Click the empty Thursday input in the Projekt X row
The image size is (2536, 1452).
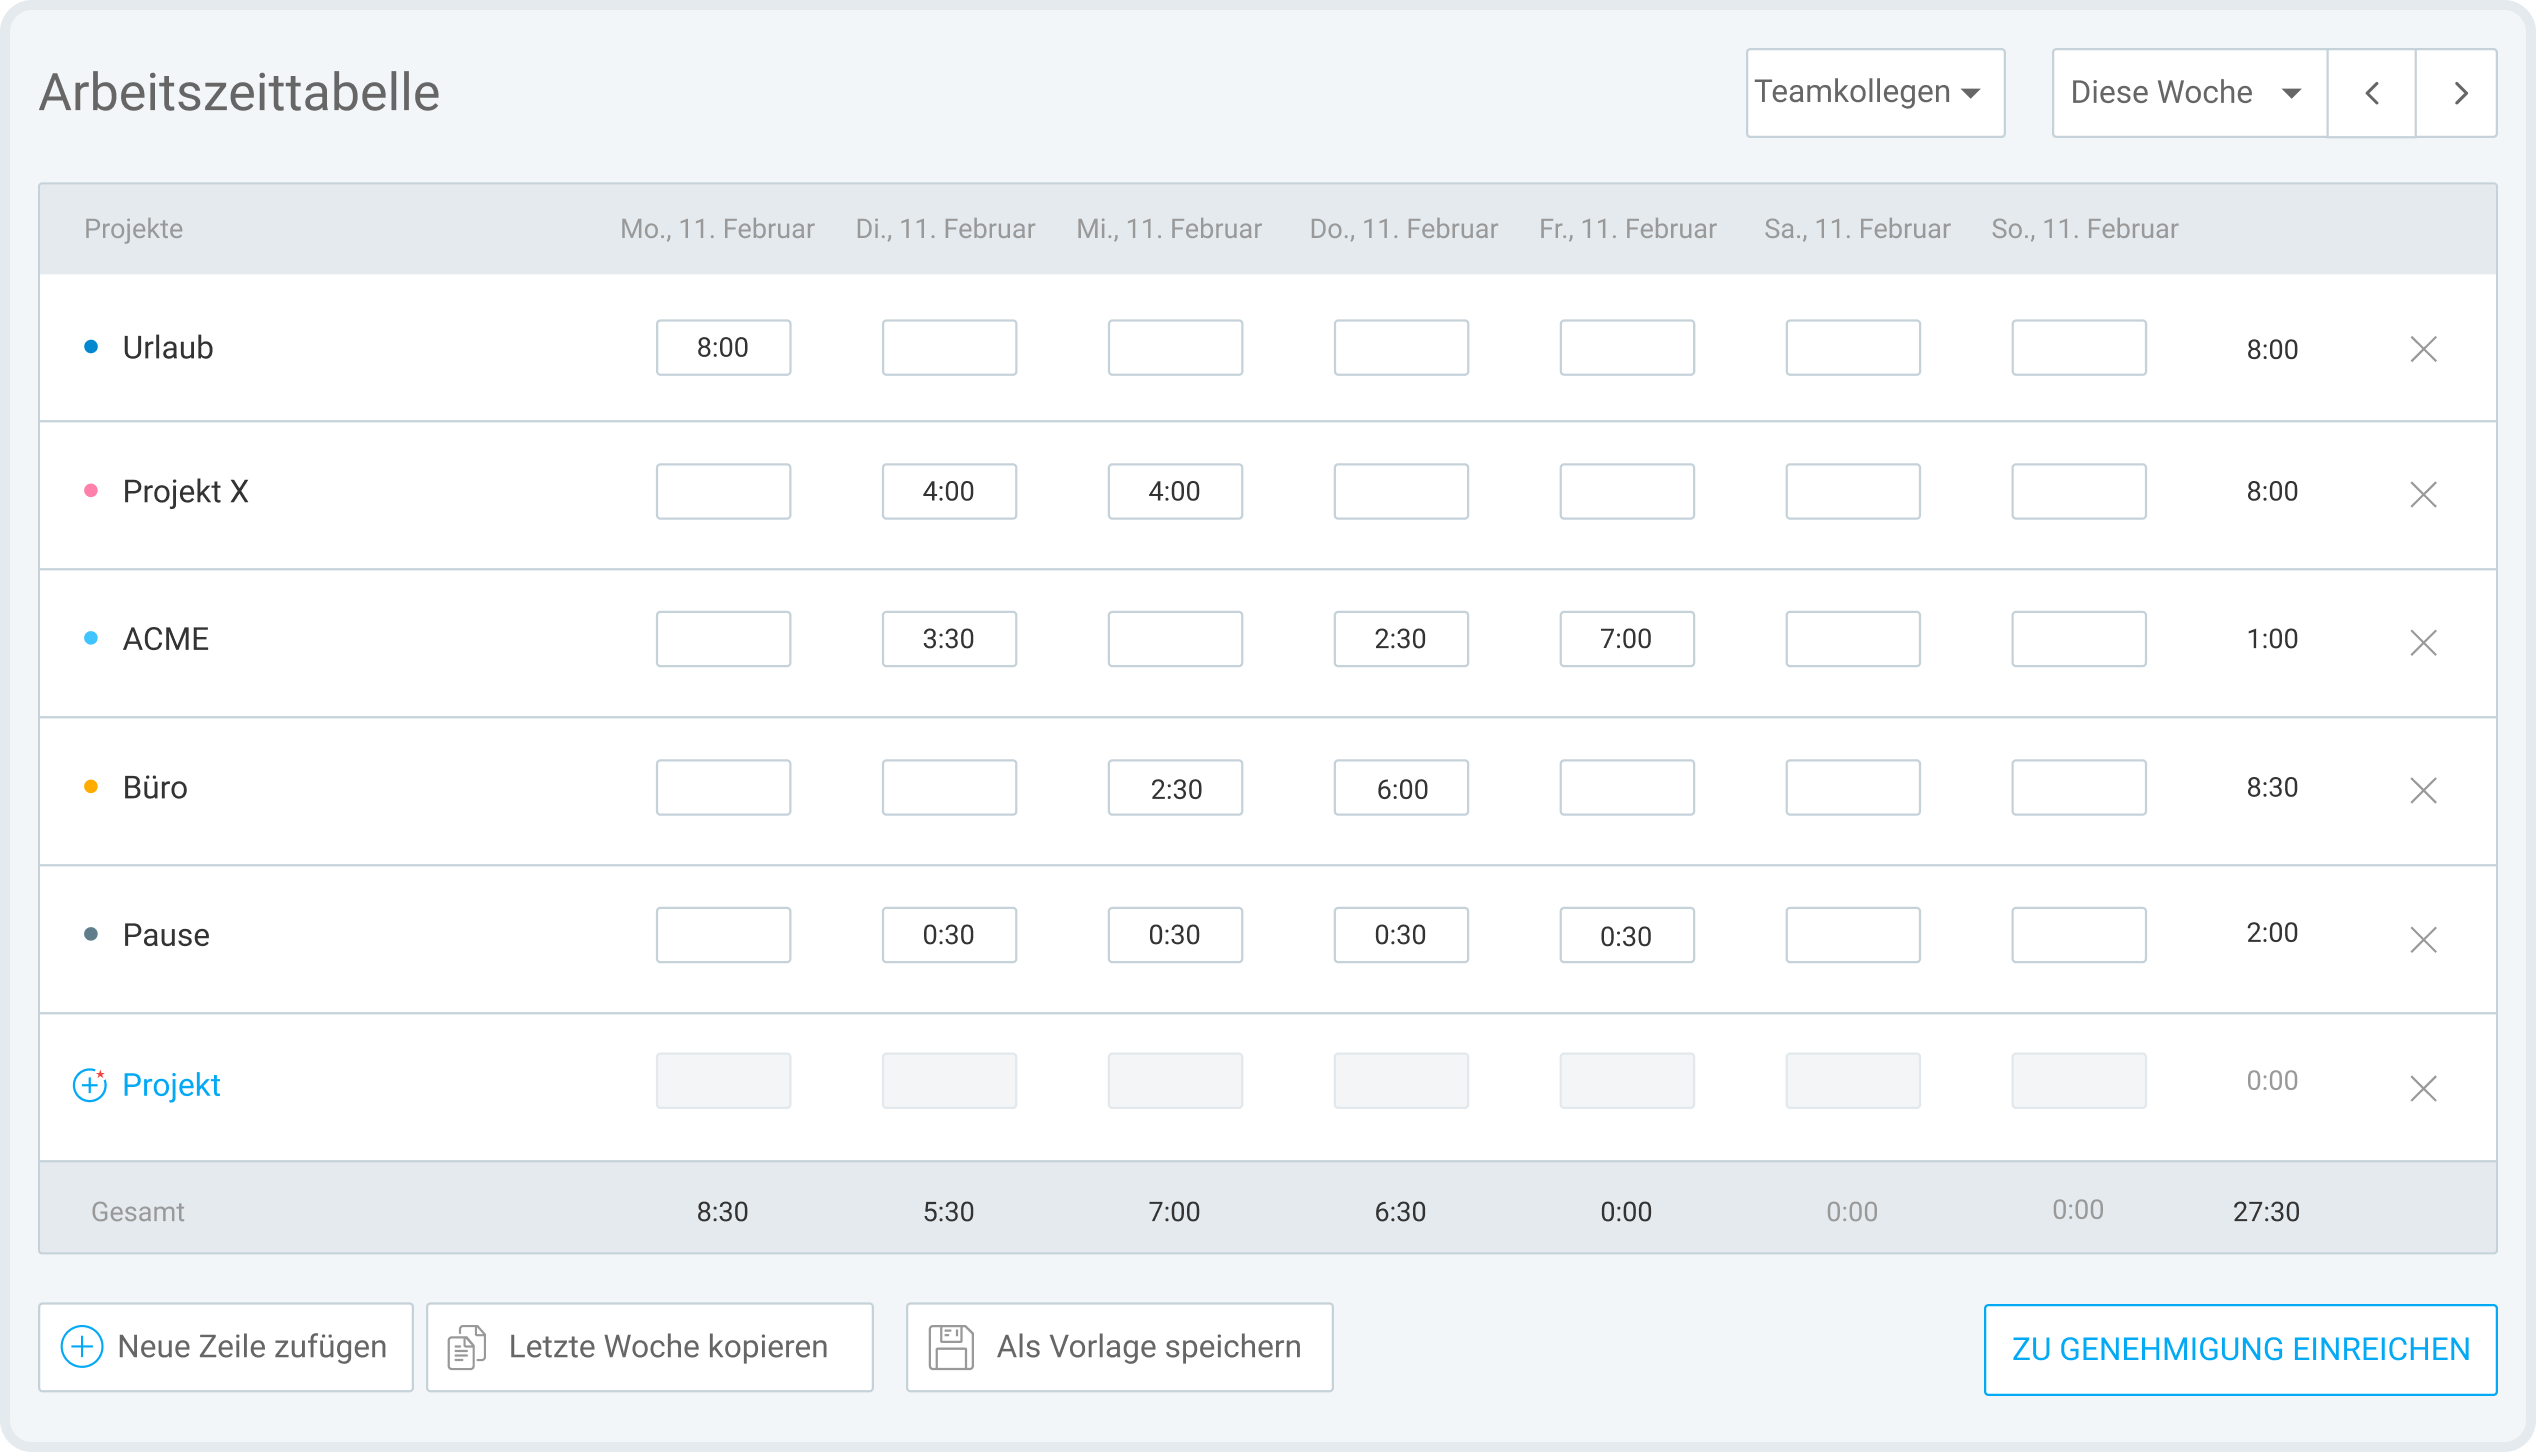click(x=1400, y=491)
